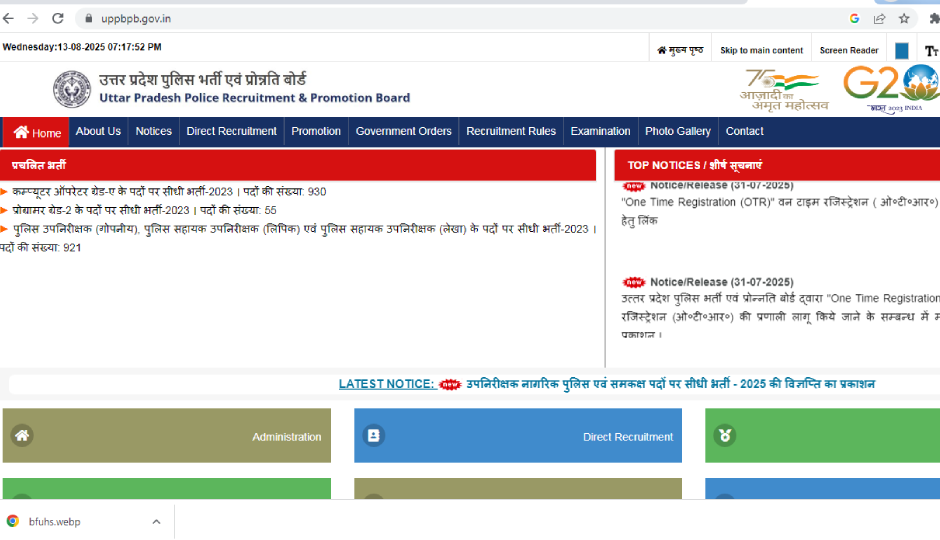Open the blue Direct Recruitment tile
This screenshot has height=540, width=940.
518,436
